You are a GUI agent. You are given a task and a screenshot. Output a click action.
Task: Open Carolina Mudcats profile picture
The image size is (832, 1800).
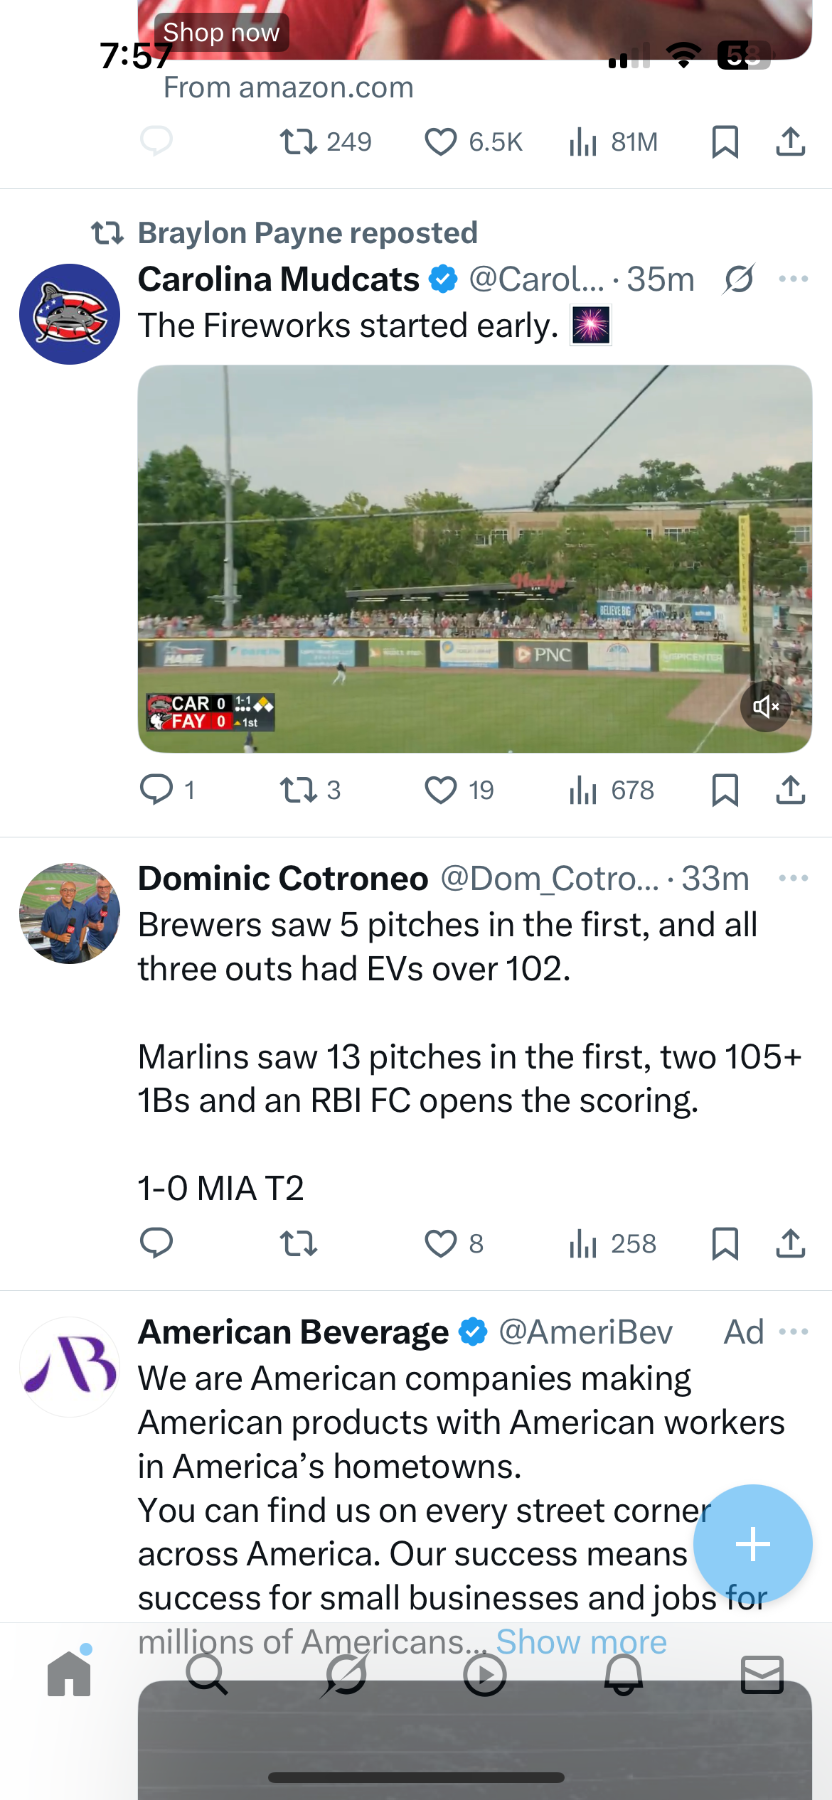[x=70, y=314]
